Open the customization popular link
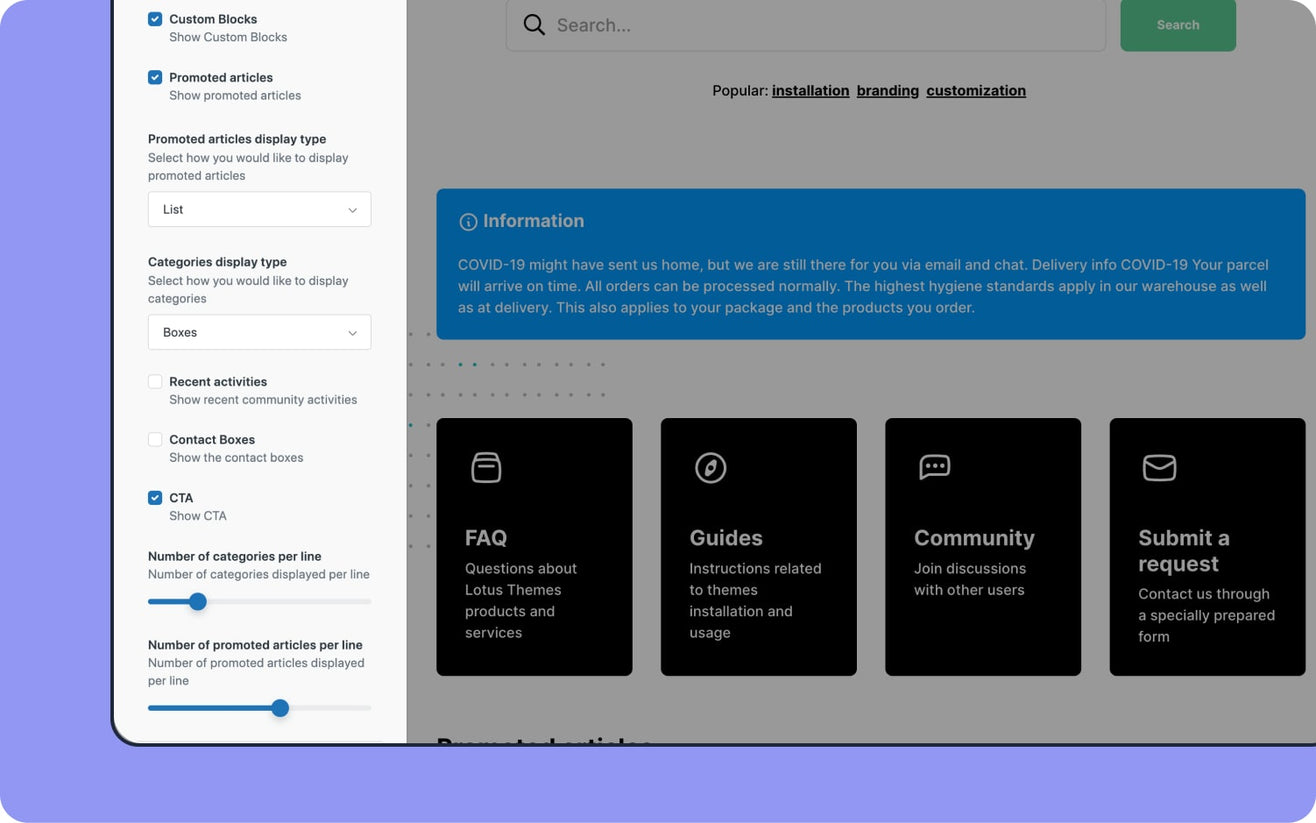 point(976,90)
